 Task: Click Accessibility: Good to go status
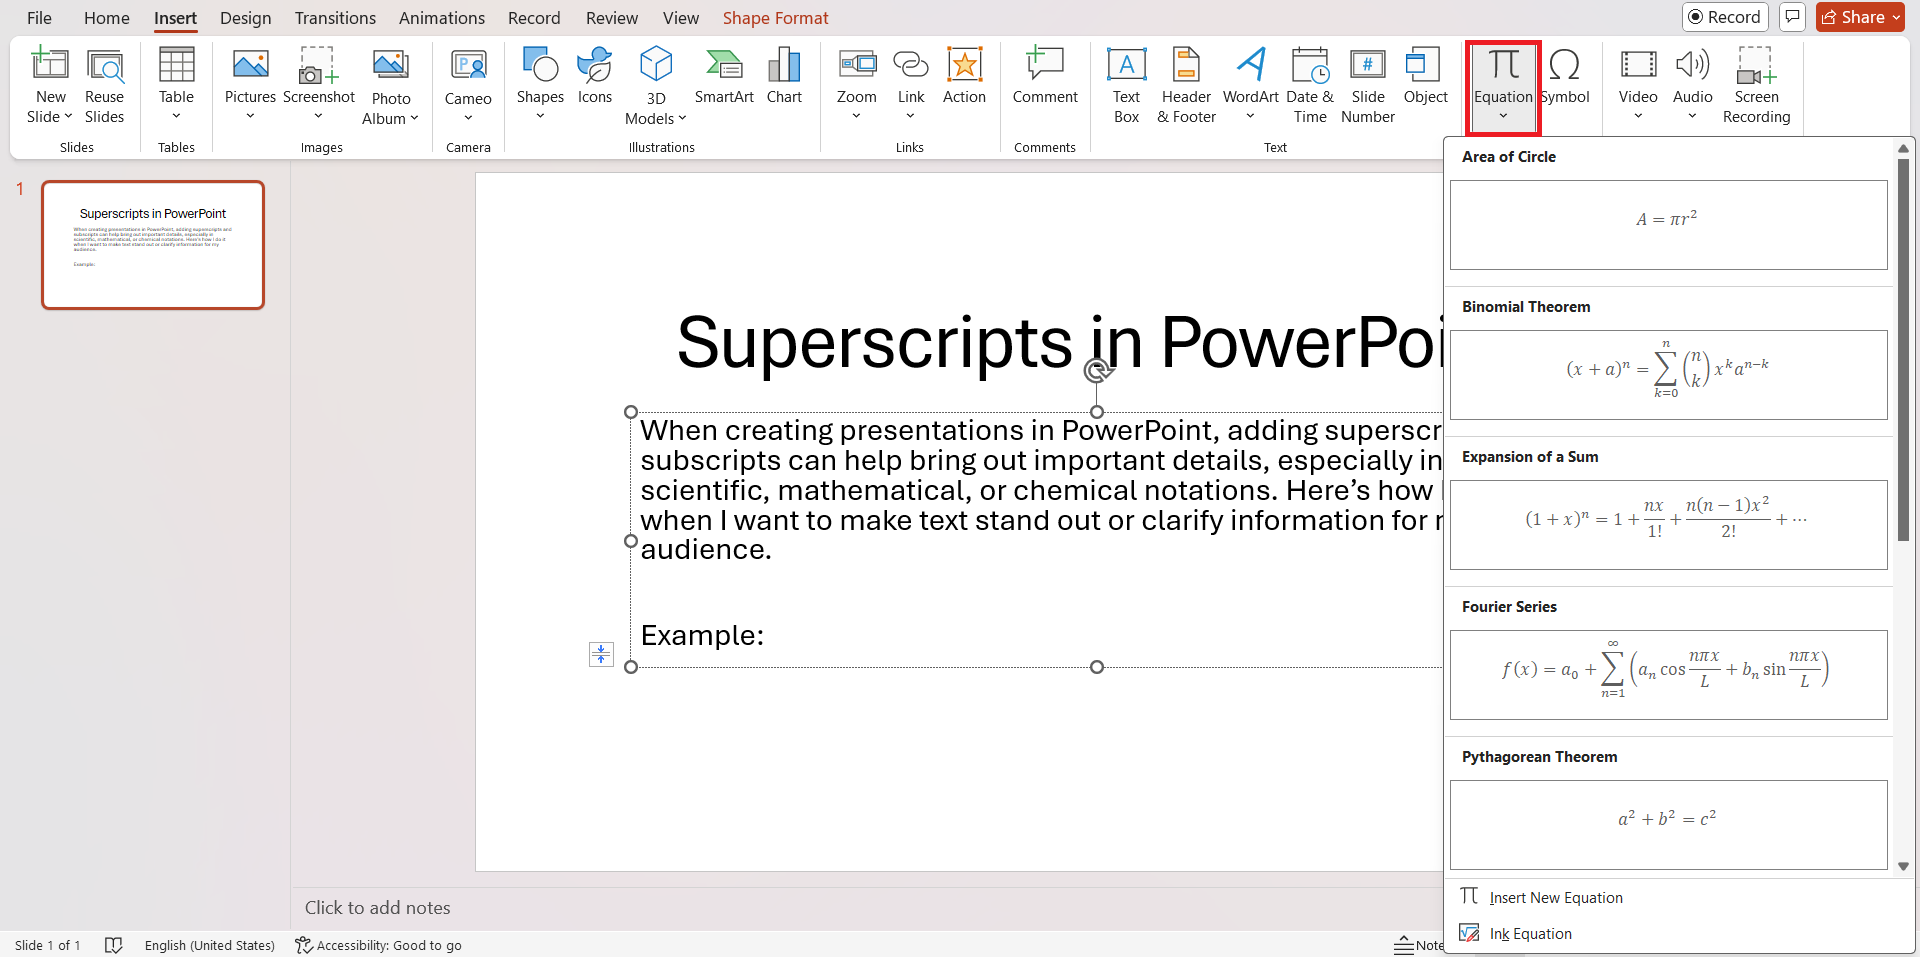[x=379, y=945]
